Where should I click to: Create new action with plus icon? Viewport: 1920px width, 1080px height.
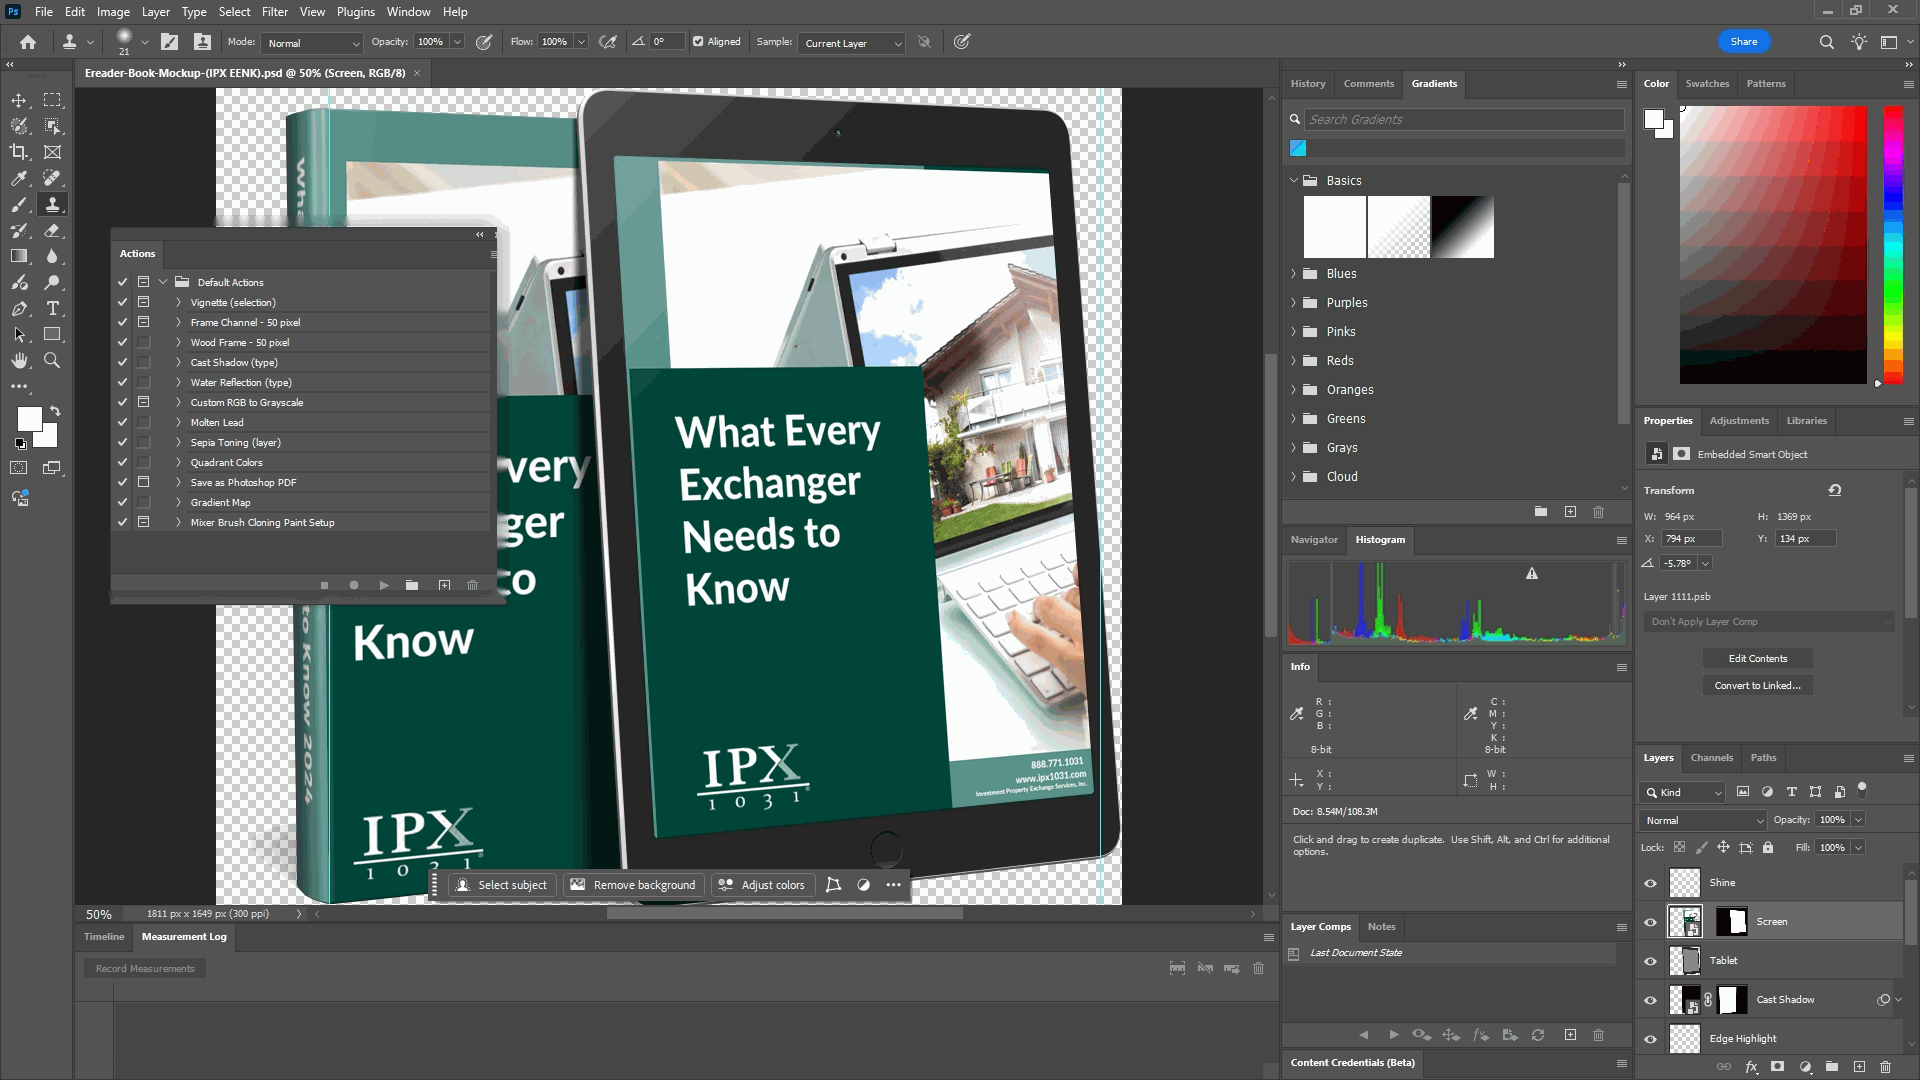coord(444,585)
